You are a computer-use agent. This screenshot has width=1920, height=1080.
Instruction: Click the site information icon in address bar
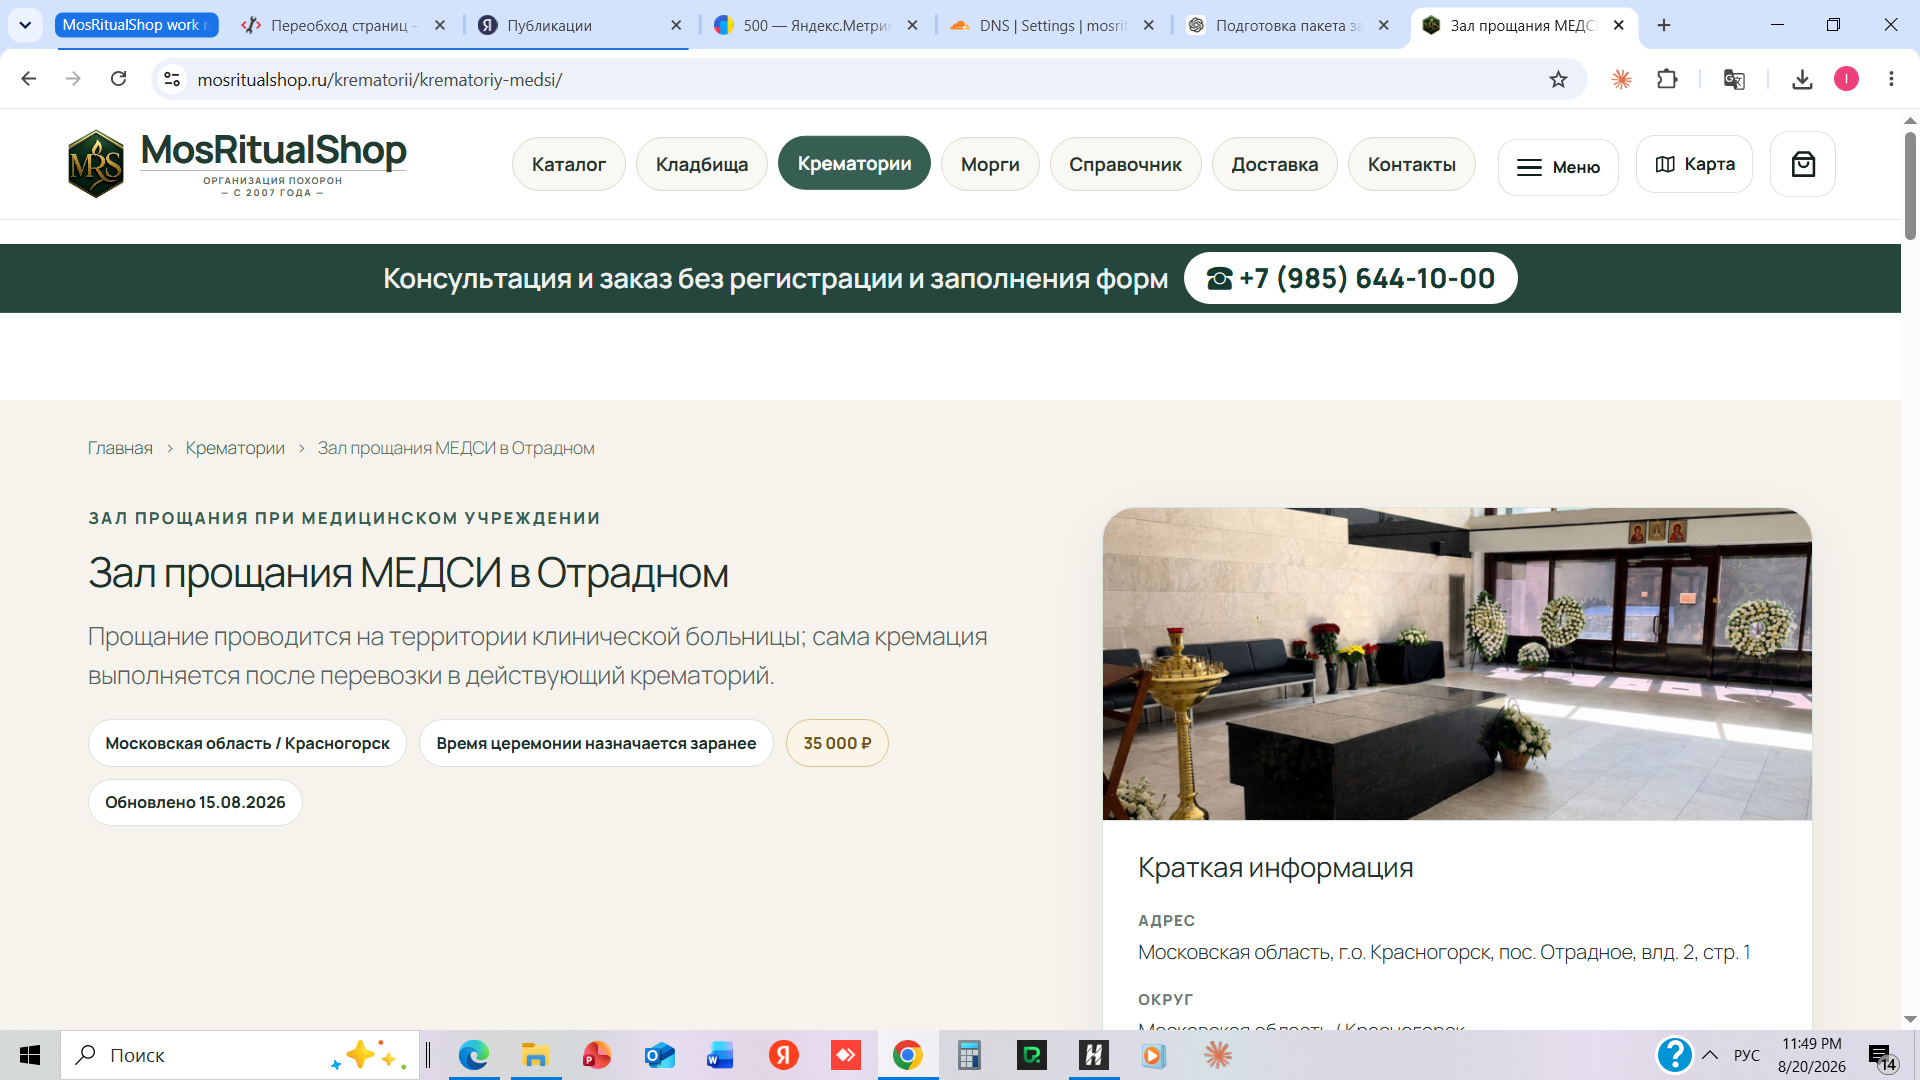click(172, 79)
